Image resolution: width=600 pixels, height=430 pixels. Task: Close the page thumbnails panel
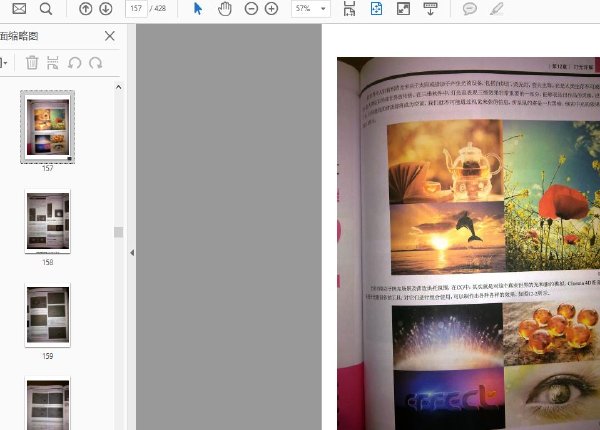click(x=109, y=36)
